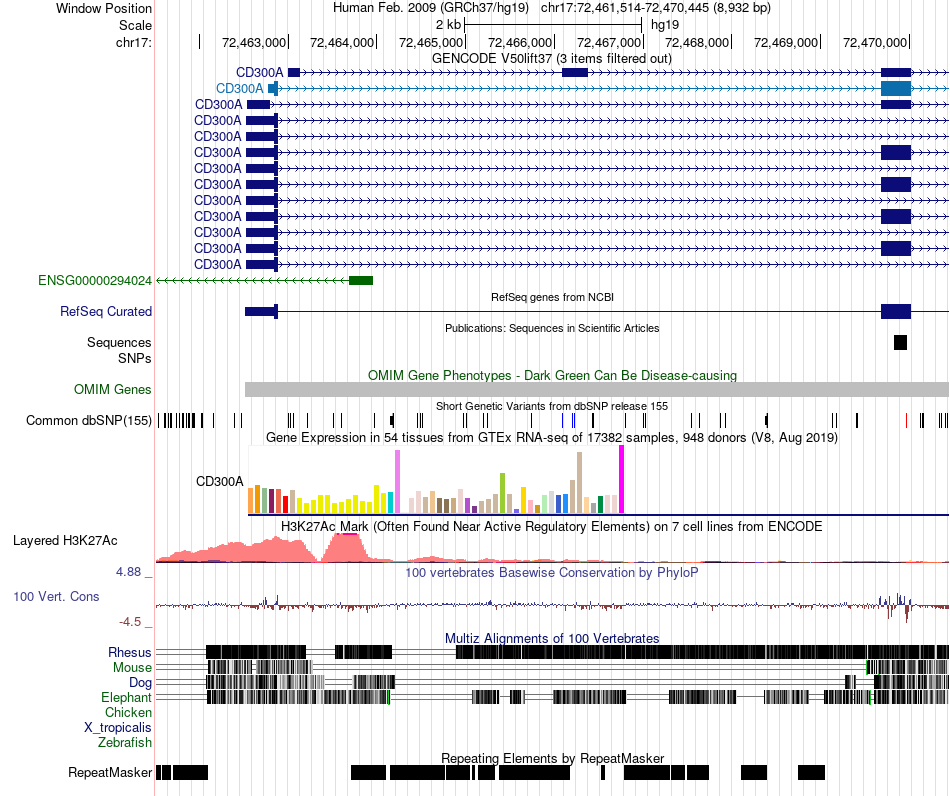950x796 pixels.
Task: Select the Elephant alignment label
Action: [x=126, y=697]
